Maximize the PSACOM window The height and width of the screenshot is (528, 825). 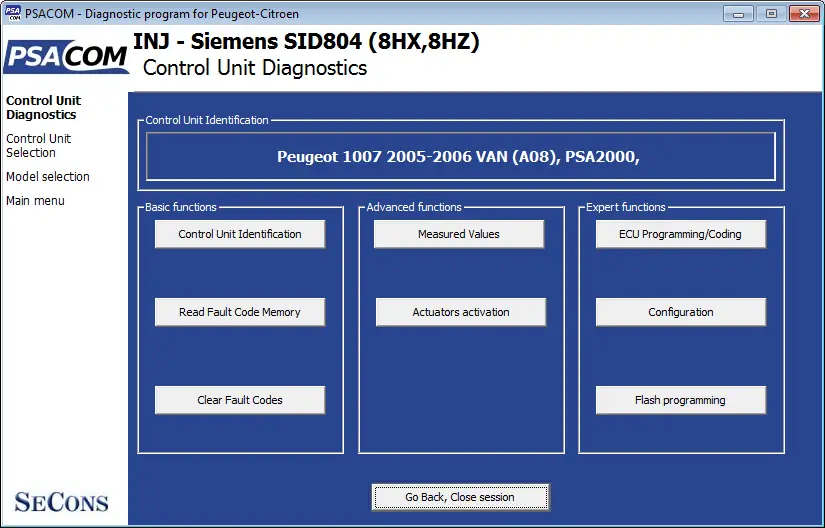(771, 14)
